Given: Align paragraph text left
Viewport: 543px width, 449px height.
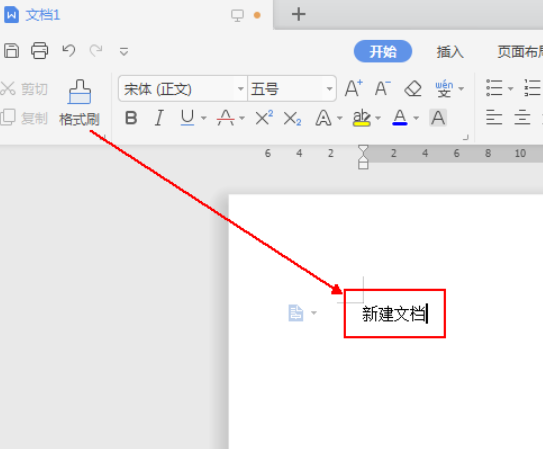Looking at the screenshot, I should (494, 117).
